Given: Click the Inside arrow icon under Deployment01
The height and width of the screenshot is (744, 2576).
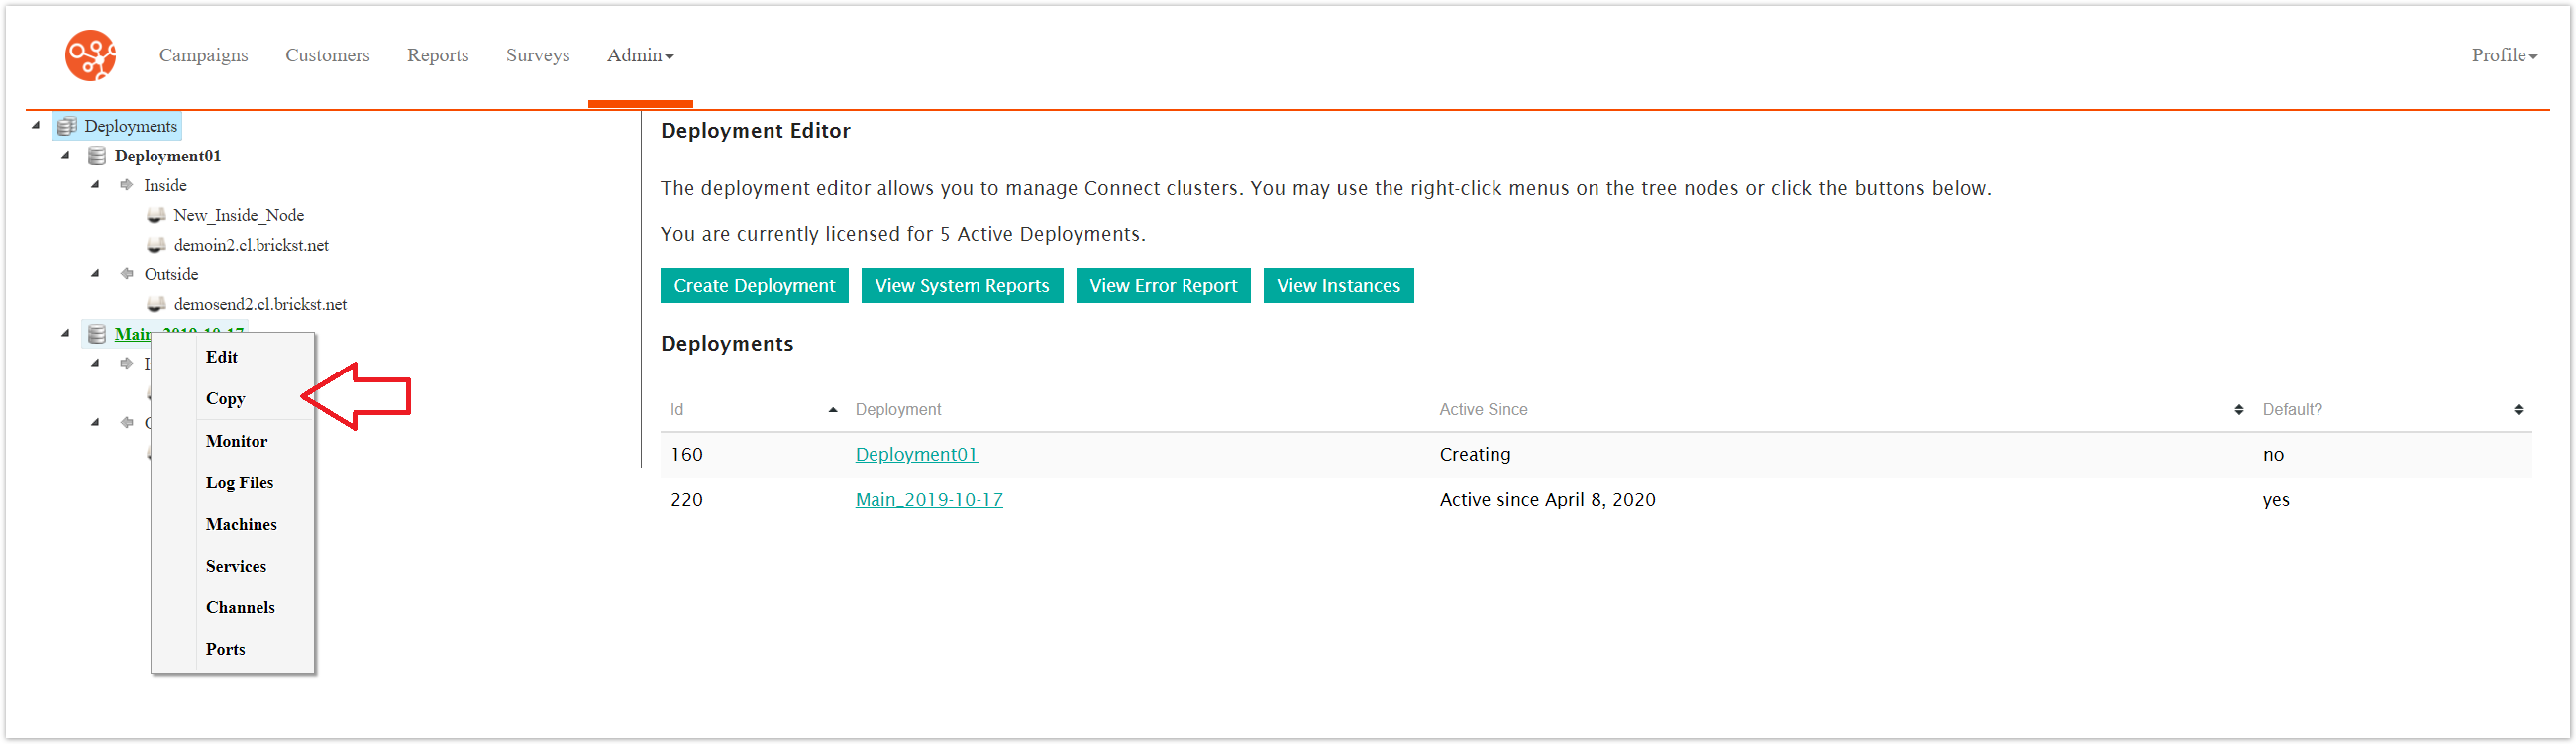Looking at the screenshot, I should point(127,185).
